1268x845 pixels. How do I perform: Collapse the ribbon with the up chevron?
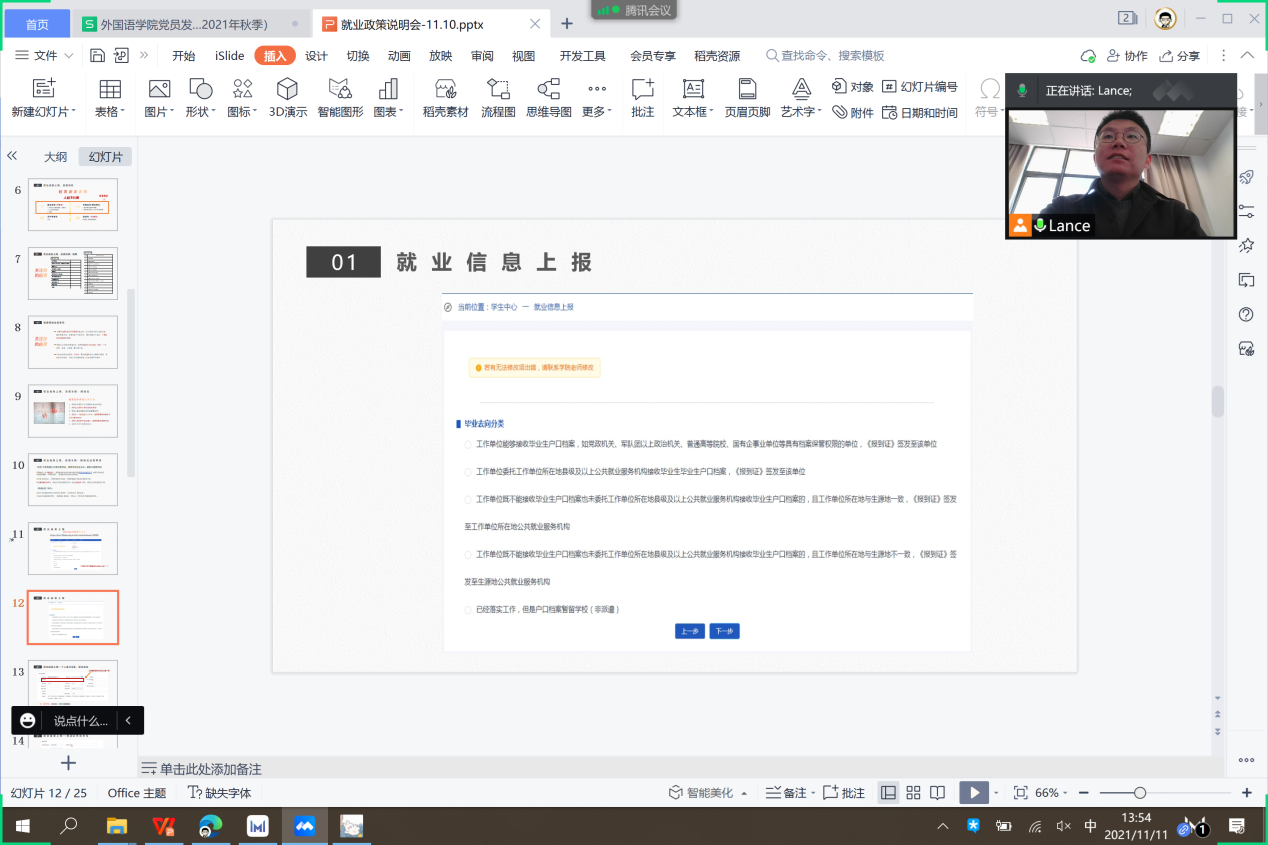pos(1247,56)
